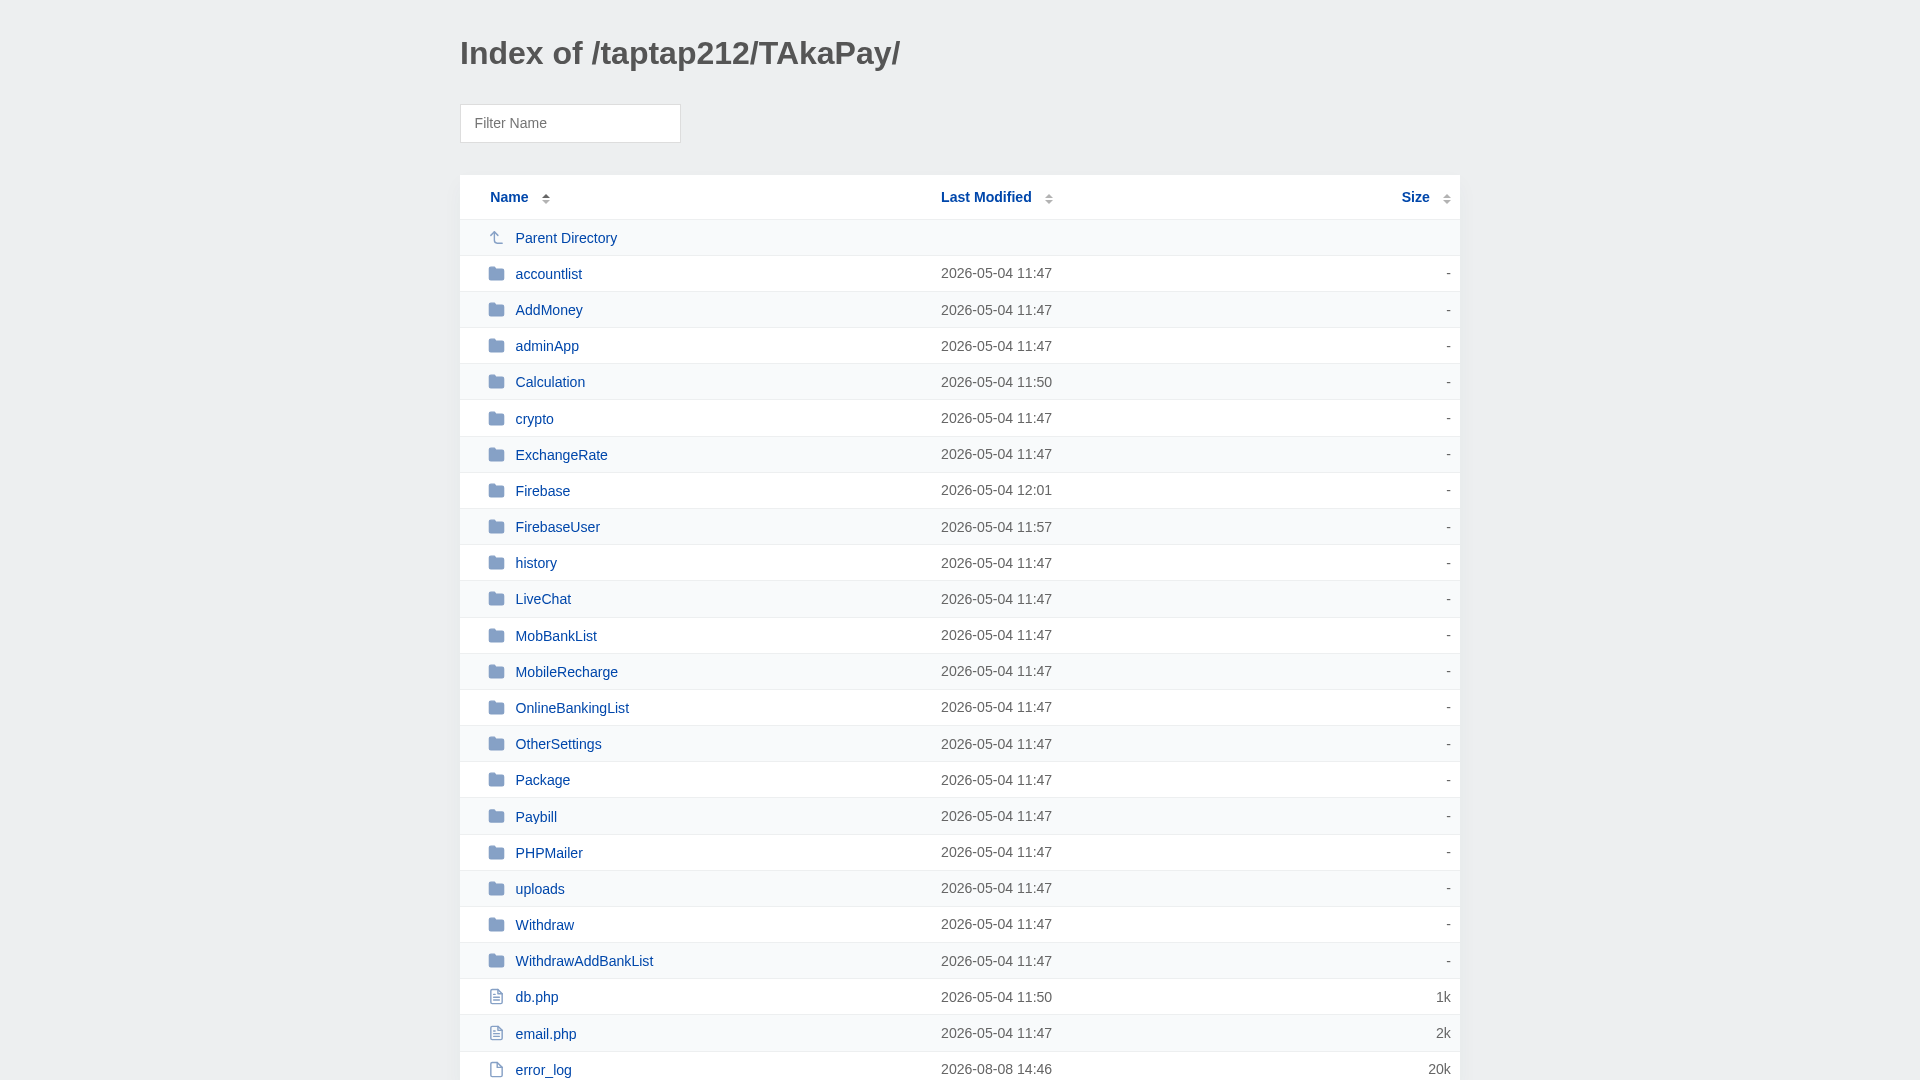Screen dimensions: 1920x1080
Task: Open the Package folder link
Action: 543,780
